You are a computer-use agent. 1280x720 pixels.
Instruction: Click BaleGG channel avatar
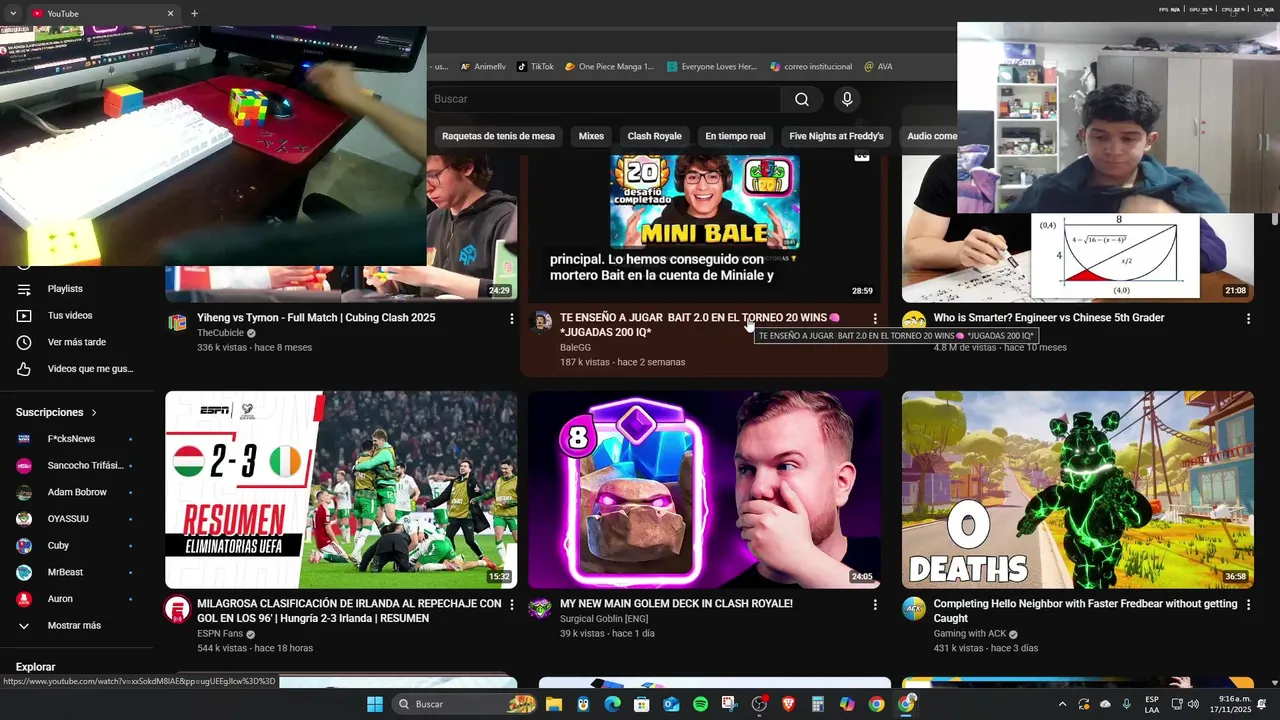click(541, 322)
